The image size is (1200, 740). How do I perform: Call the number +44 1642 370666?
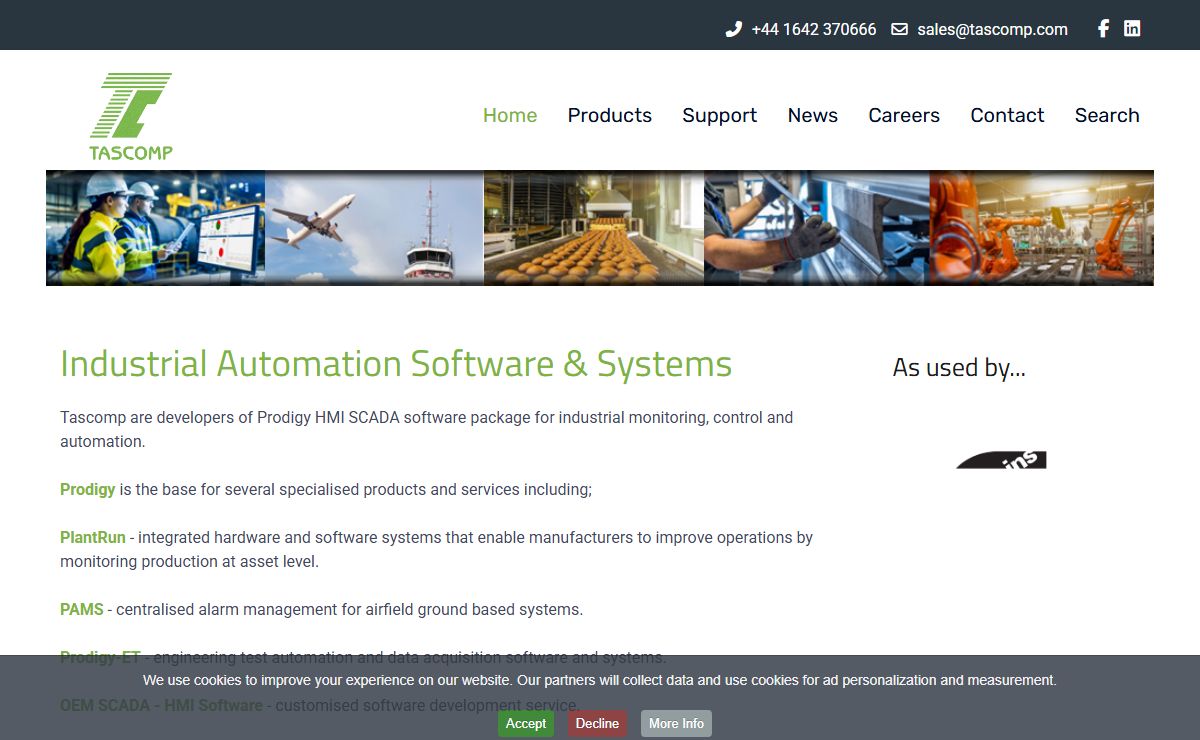814,29
